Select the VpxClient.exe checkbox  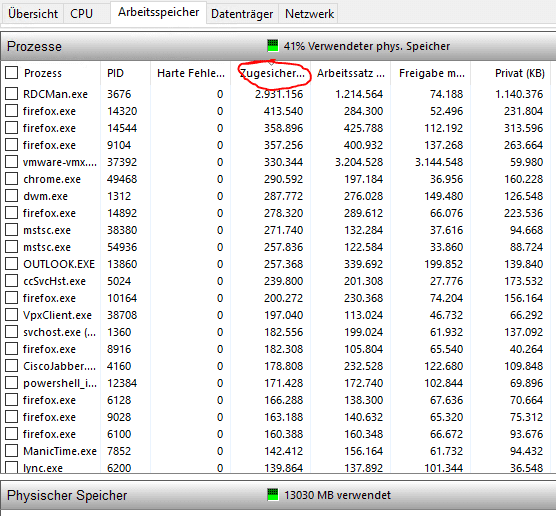click(x=12, y=315)
